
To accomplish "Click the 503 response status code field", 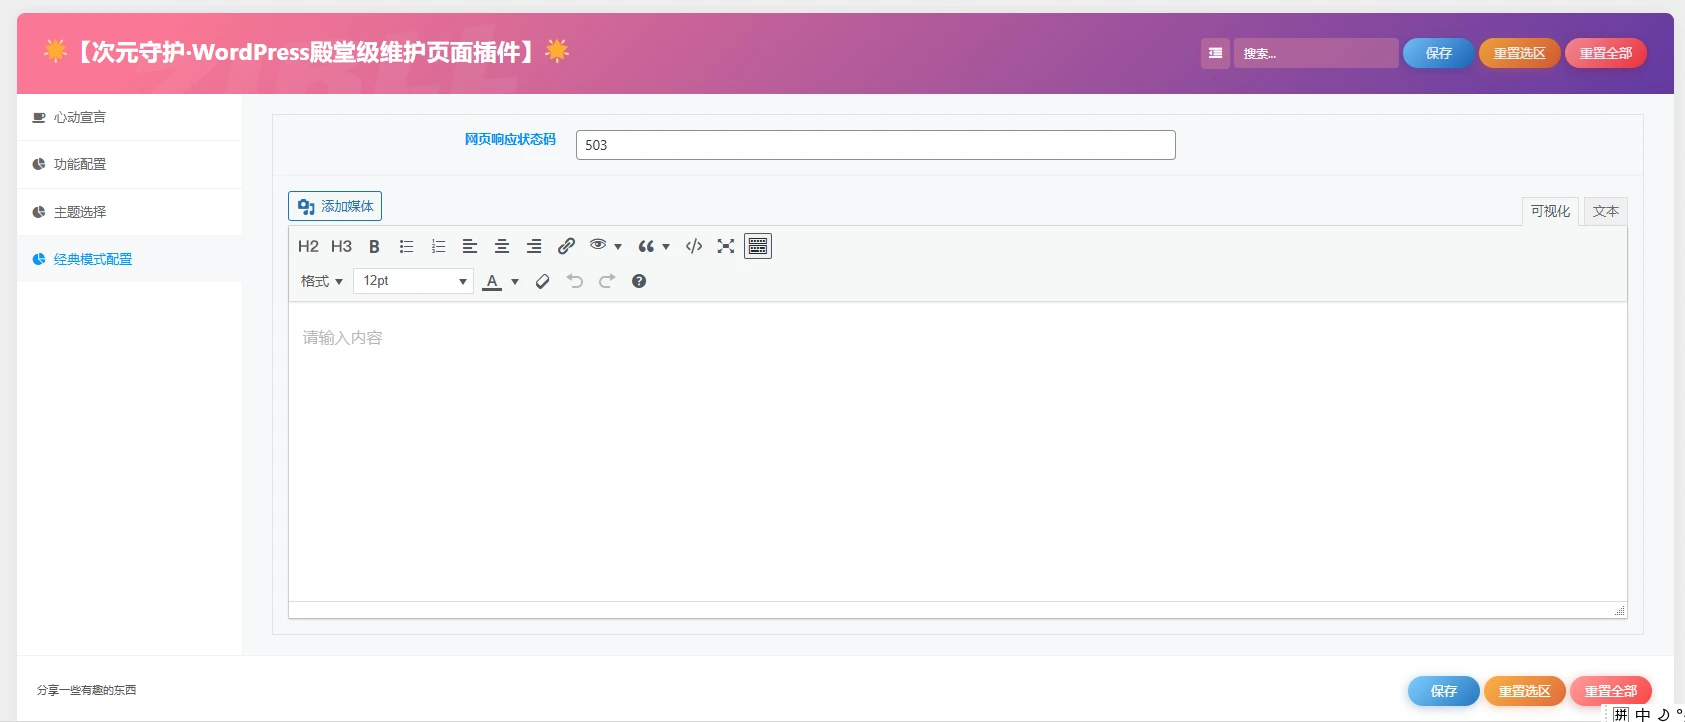I will point(875,145).
